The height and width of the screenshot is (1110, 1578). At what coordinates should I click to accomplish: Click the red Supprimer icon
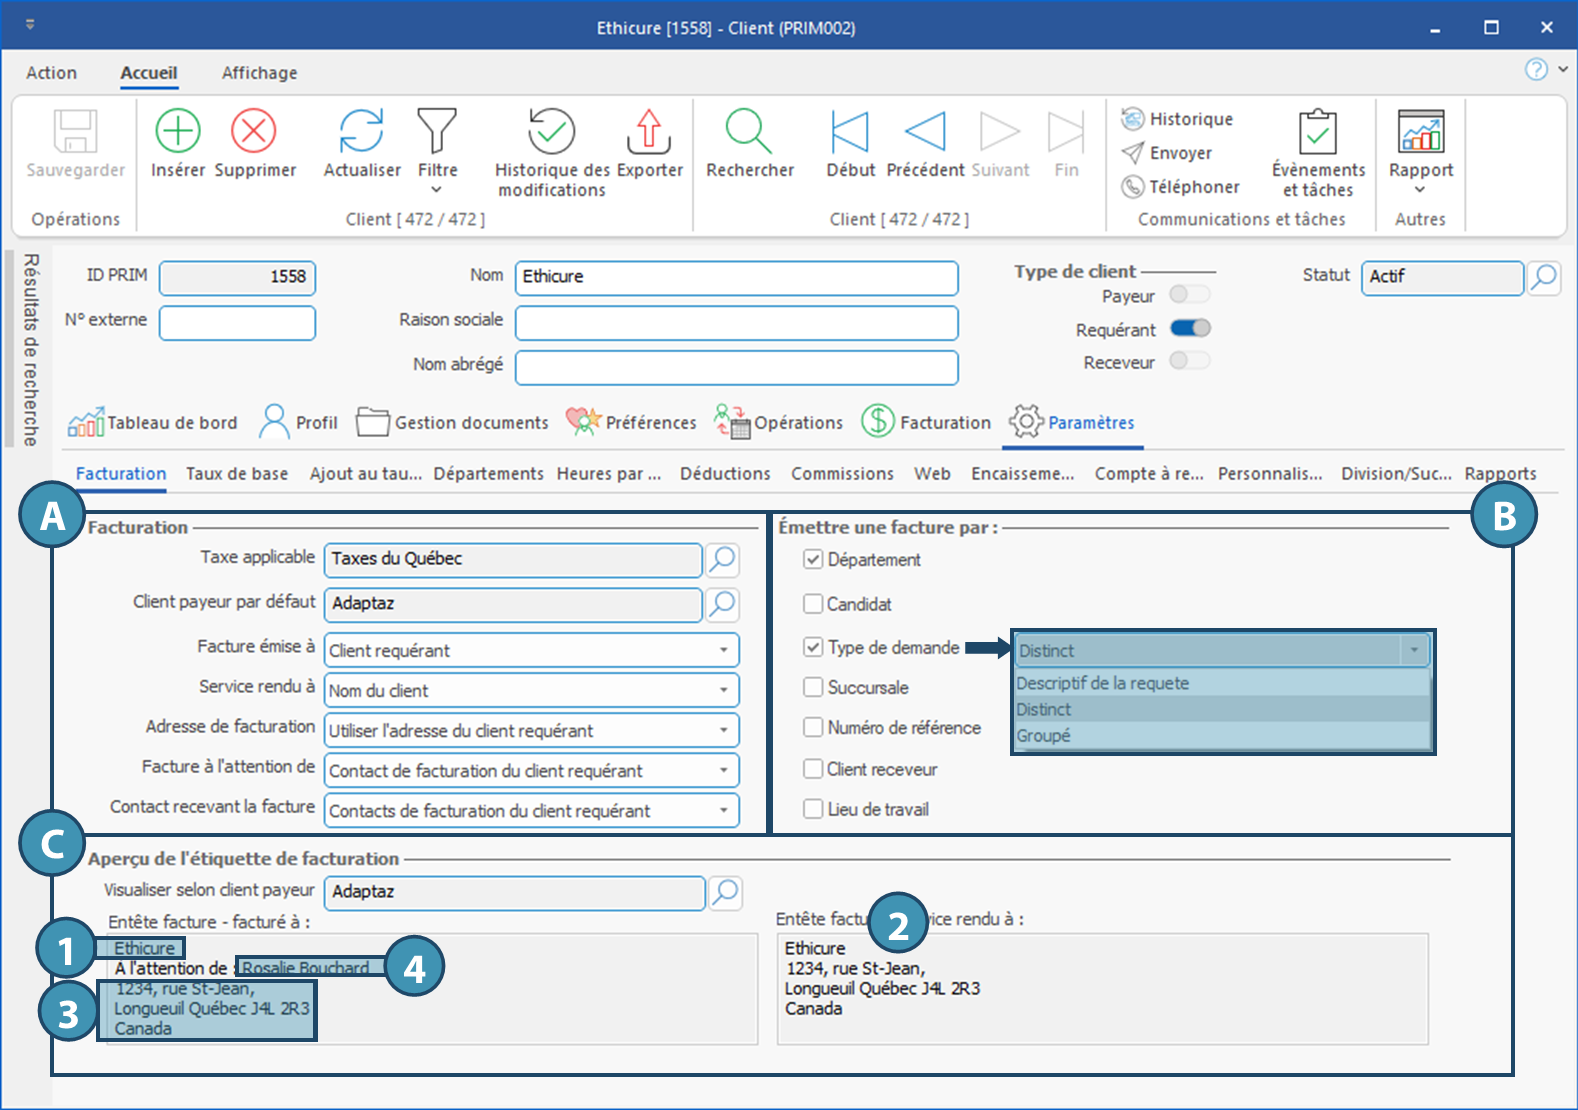254,131
